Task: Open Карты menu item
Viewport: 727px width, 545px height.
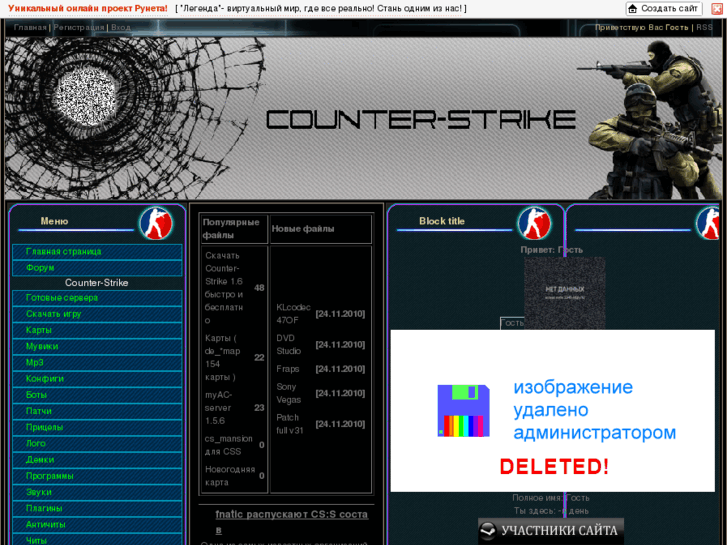Action: 97,330
